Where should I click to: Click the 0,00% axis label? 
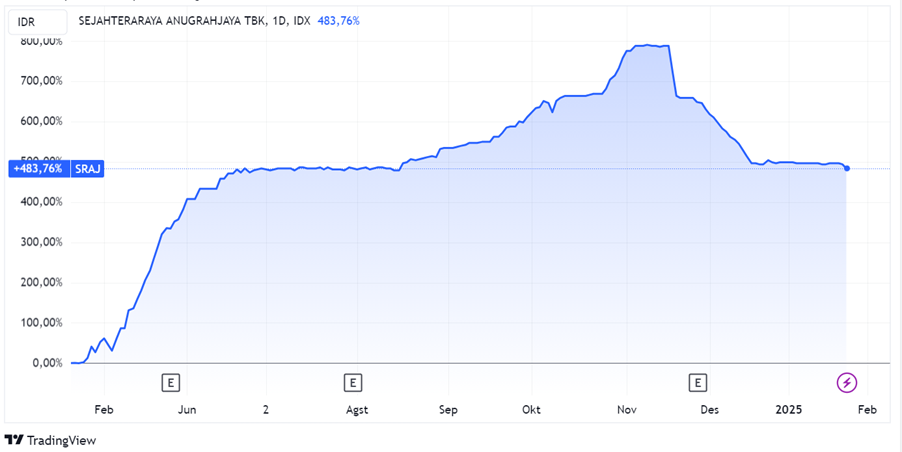[x=47, y=363]
